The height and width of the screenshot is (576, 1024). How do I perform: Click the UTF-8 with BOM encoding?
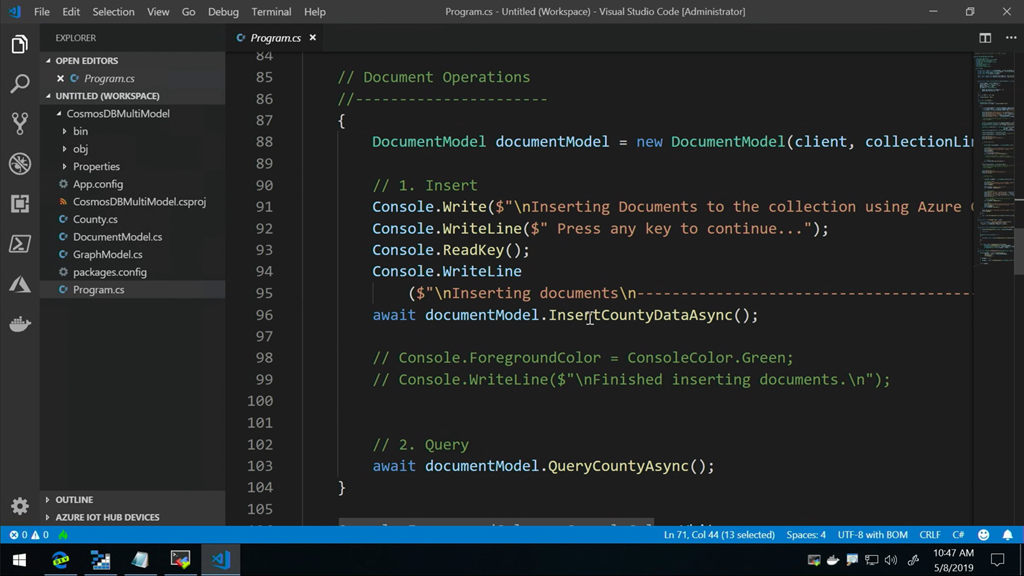pyautogui.click(x=873, y=535)
